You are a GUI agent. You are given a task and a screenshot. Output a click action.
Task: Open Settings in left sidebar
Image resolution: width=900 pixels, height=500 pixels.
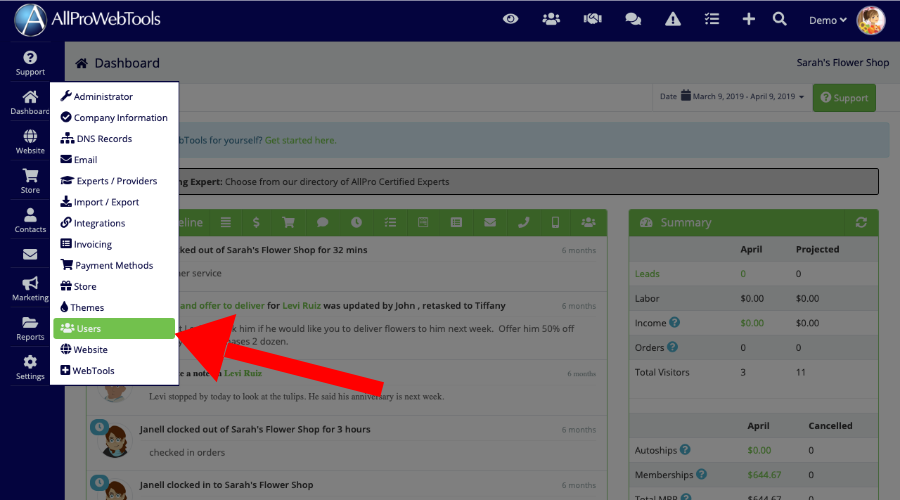[30, 367]
